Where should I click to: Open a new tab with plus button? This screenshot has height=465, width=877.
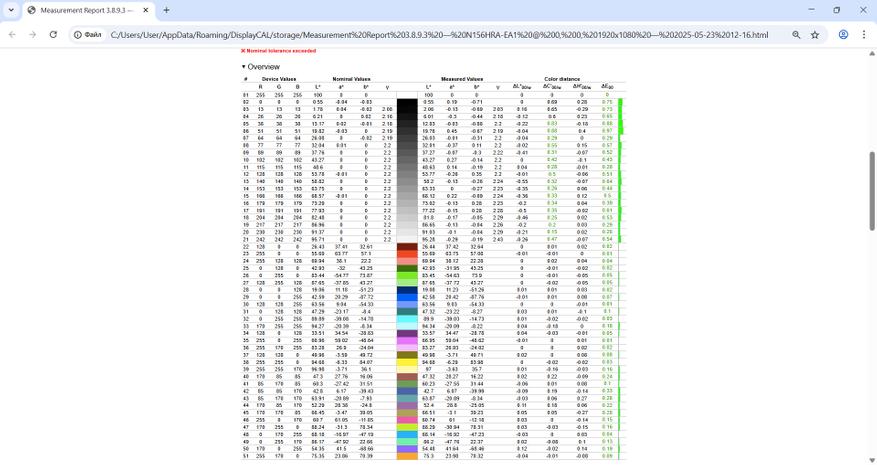tap(166, 10)
